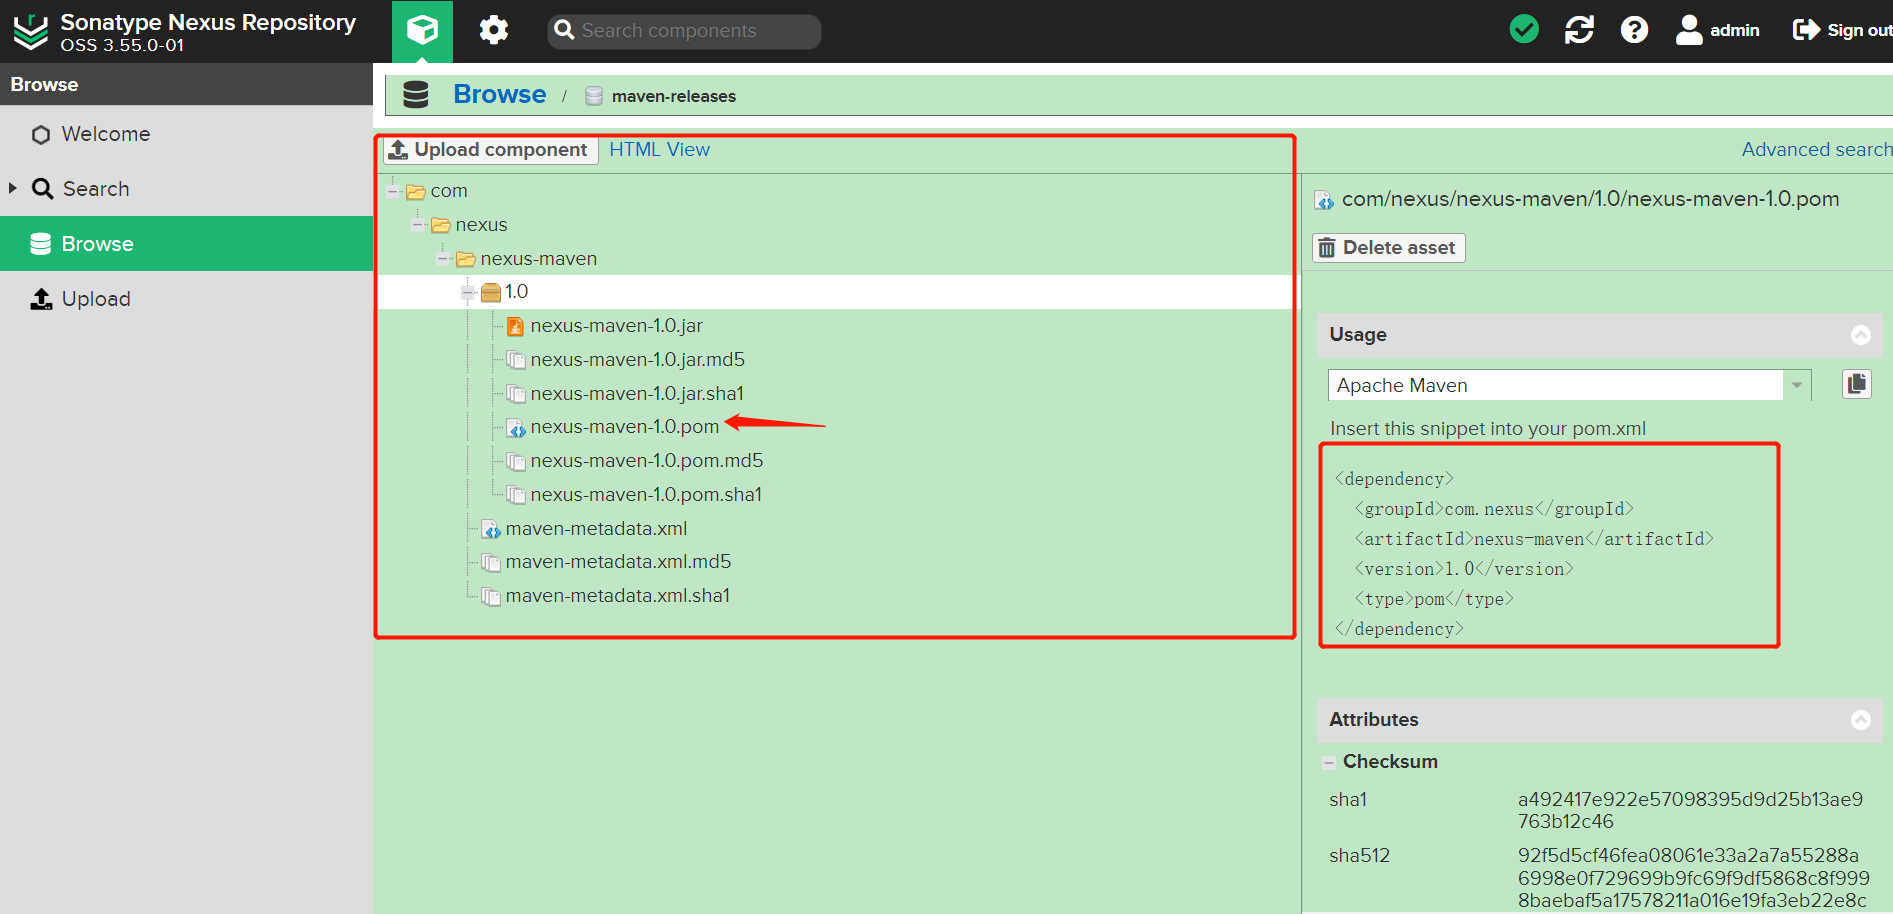Sign out of Nexus Repository
The image size is (1893, 914).
(1842, 30)
